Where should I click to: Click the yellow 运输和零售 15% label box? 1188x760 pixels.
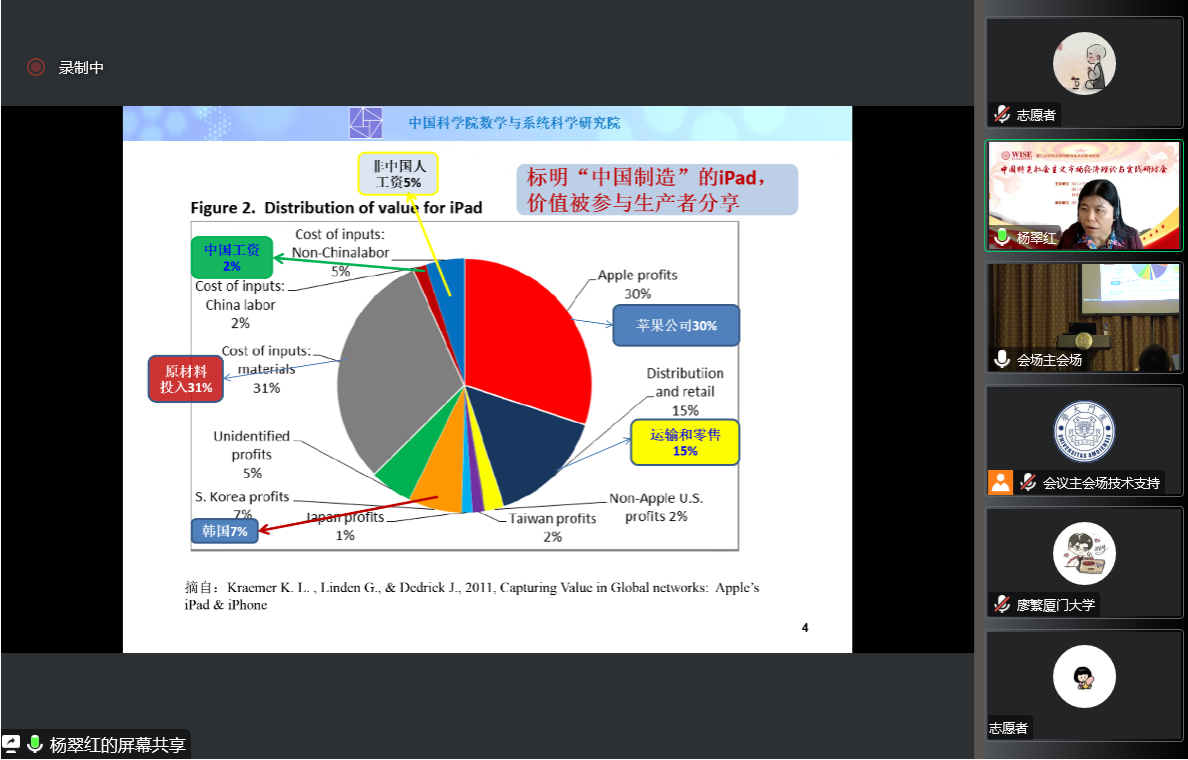pyautogui.click(x=685, y=442)
